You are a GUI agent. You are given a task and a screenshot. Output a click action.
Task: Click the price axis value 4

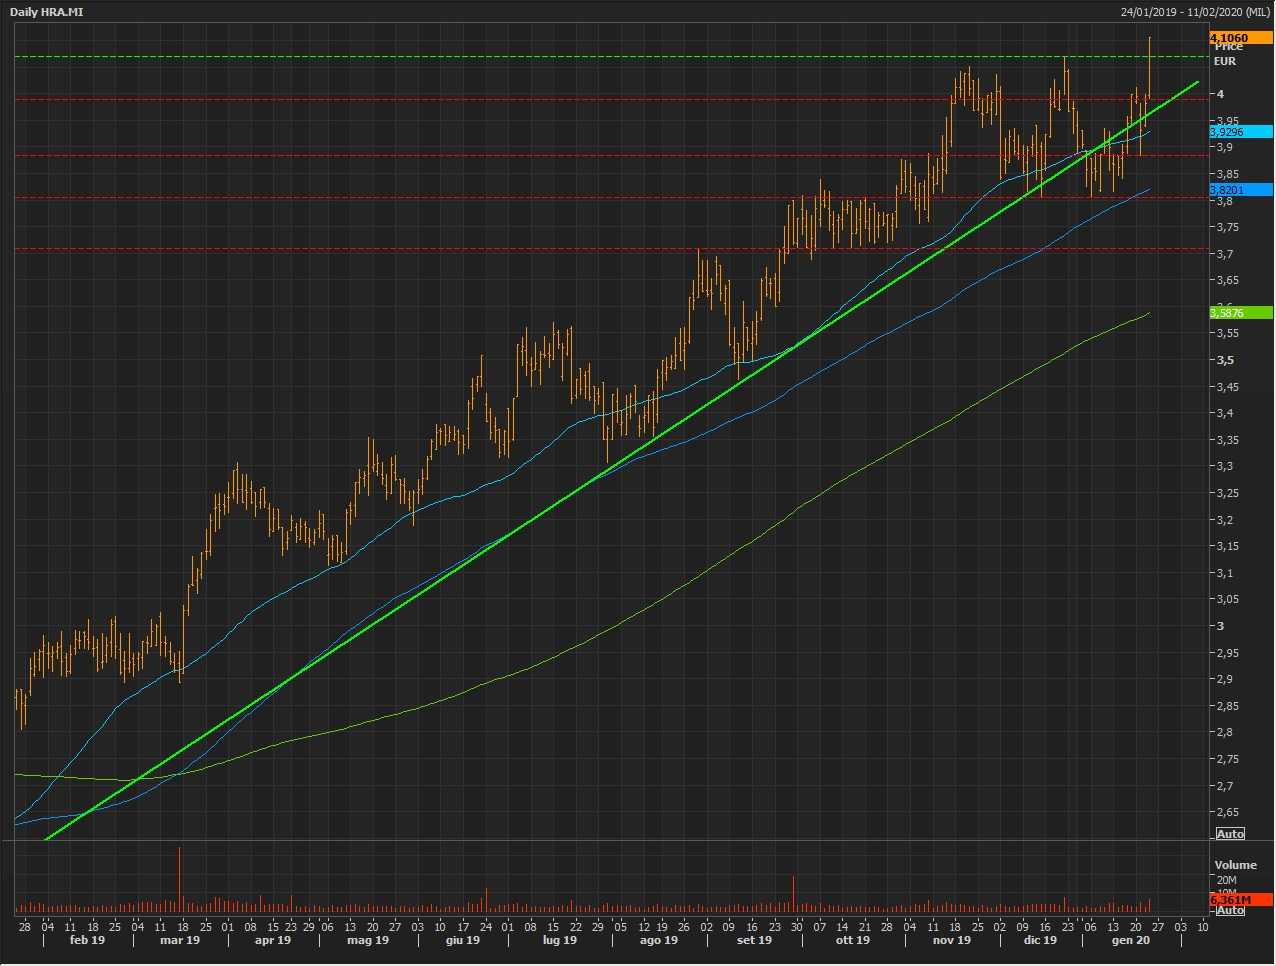point(1220,94)
